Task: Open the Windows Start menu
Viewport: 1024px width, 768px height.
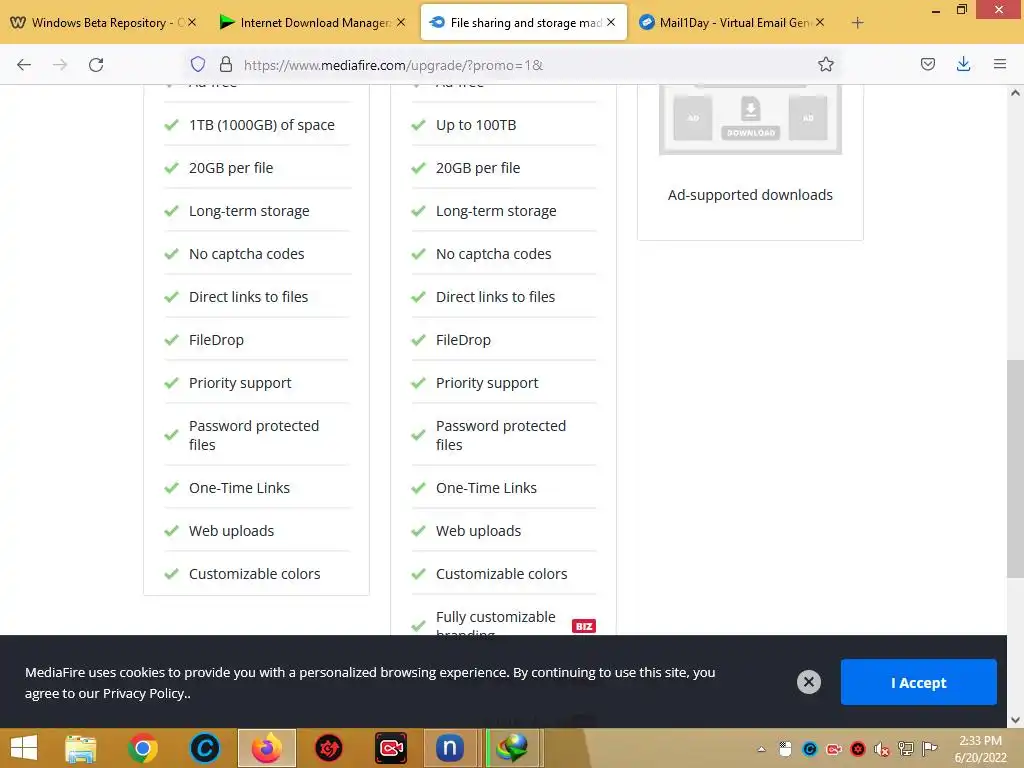Action: click(x=24, y=748)
